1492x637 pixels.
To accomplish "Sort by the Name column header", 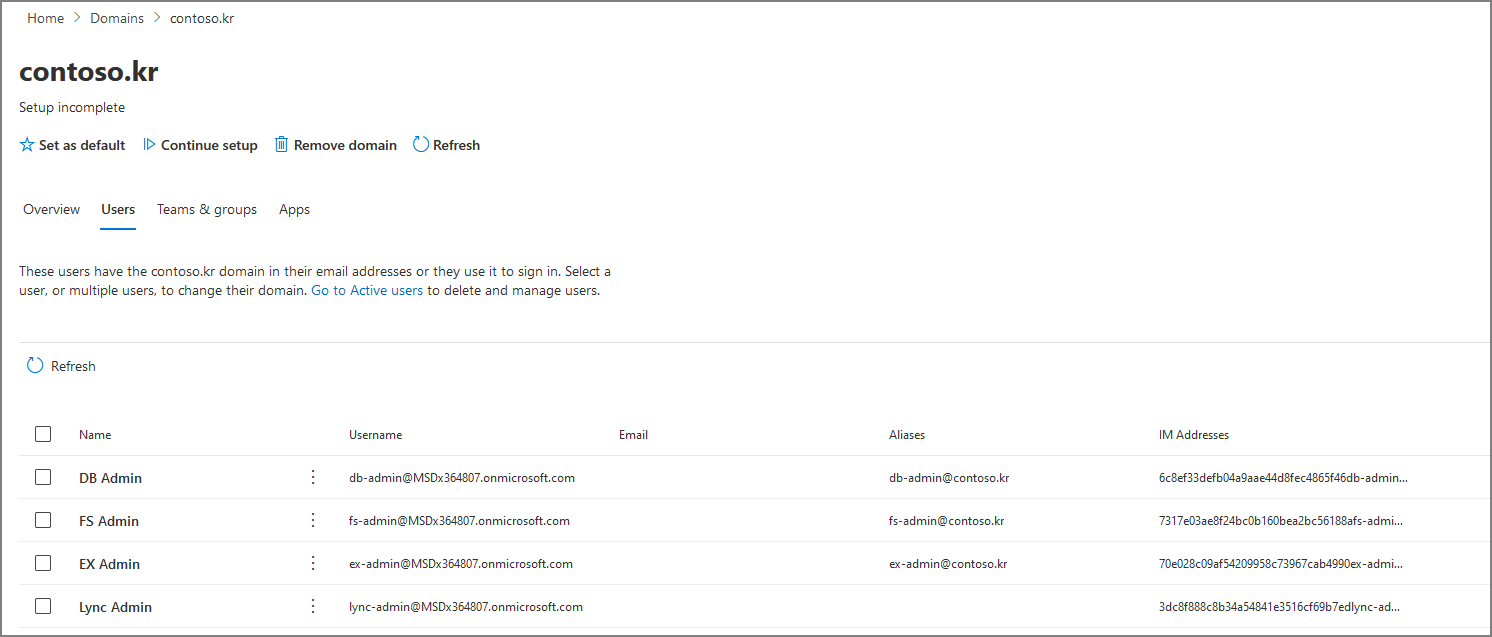I will tap(95, 435).
